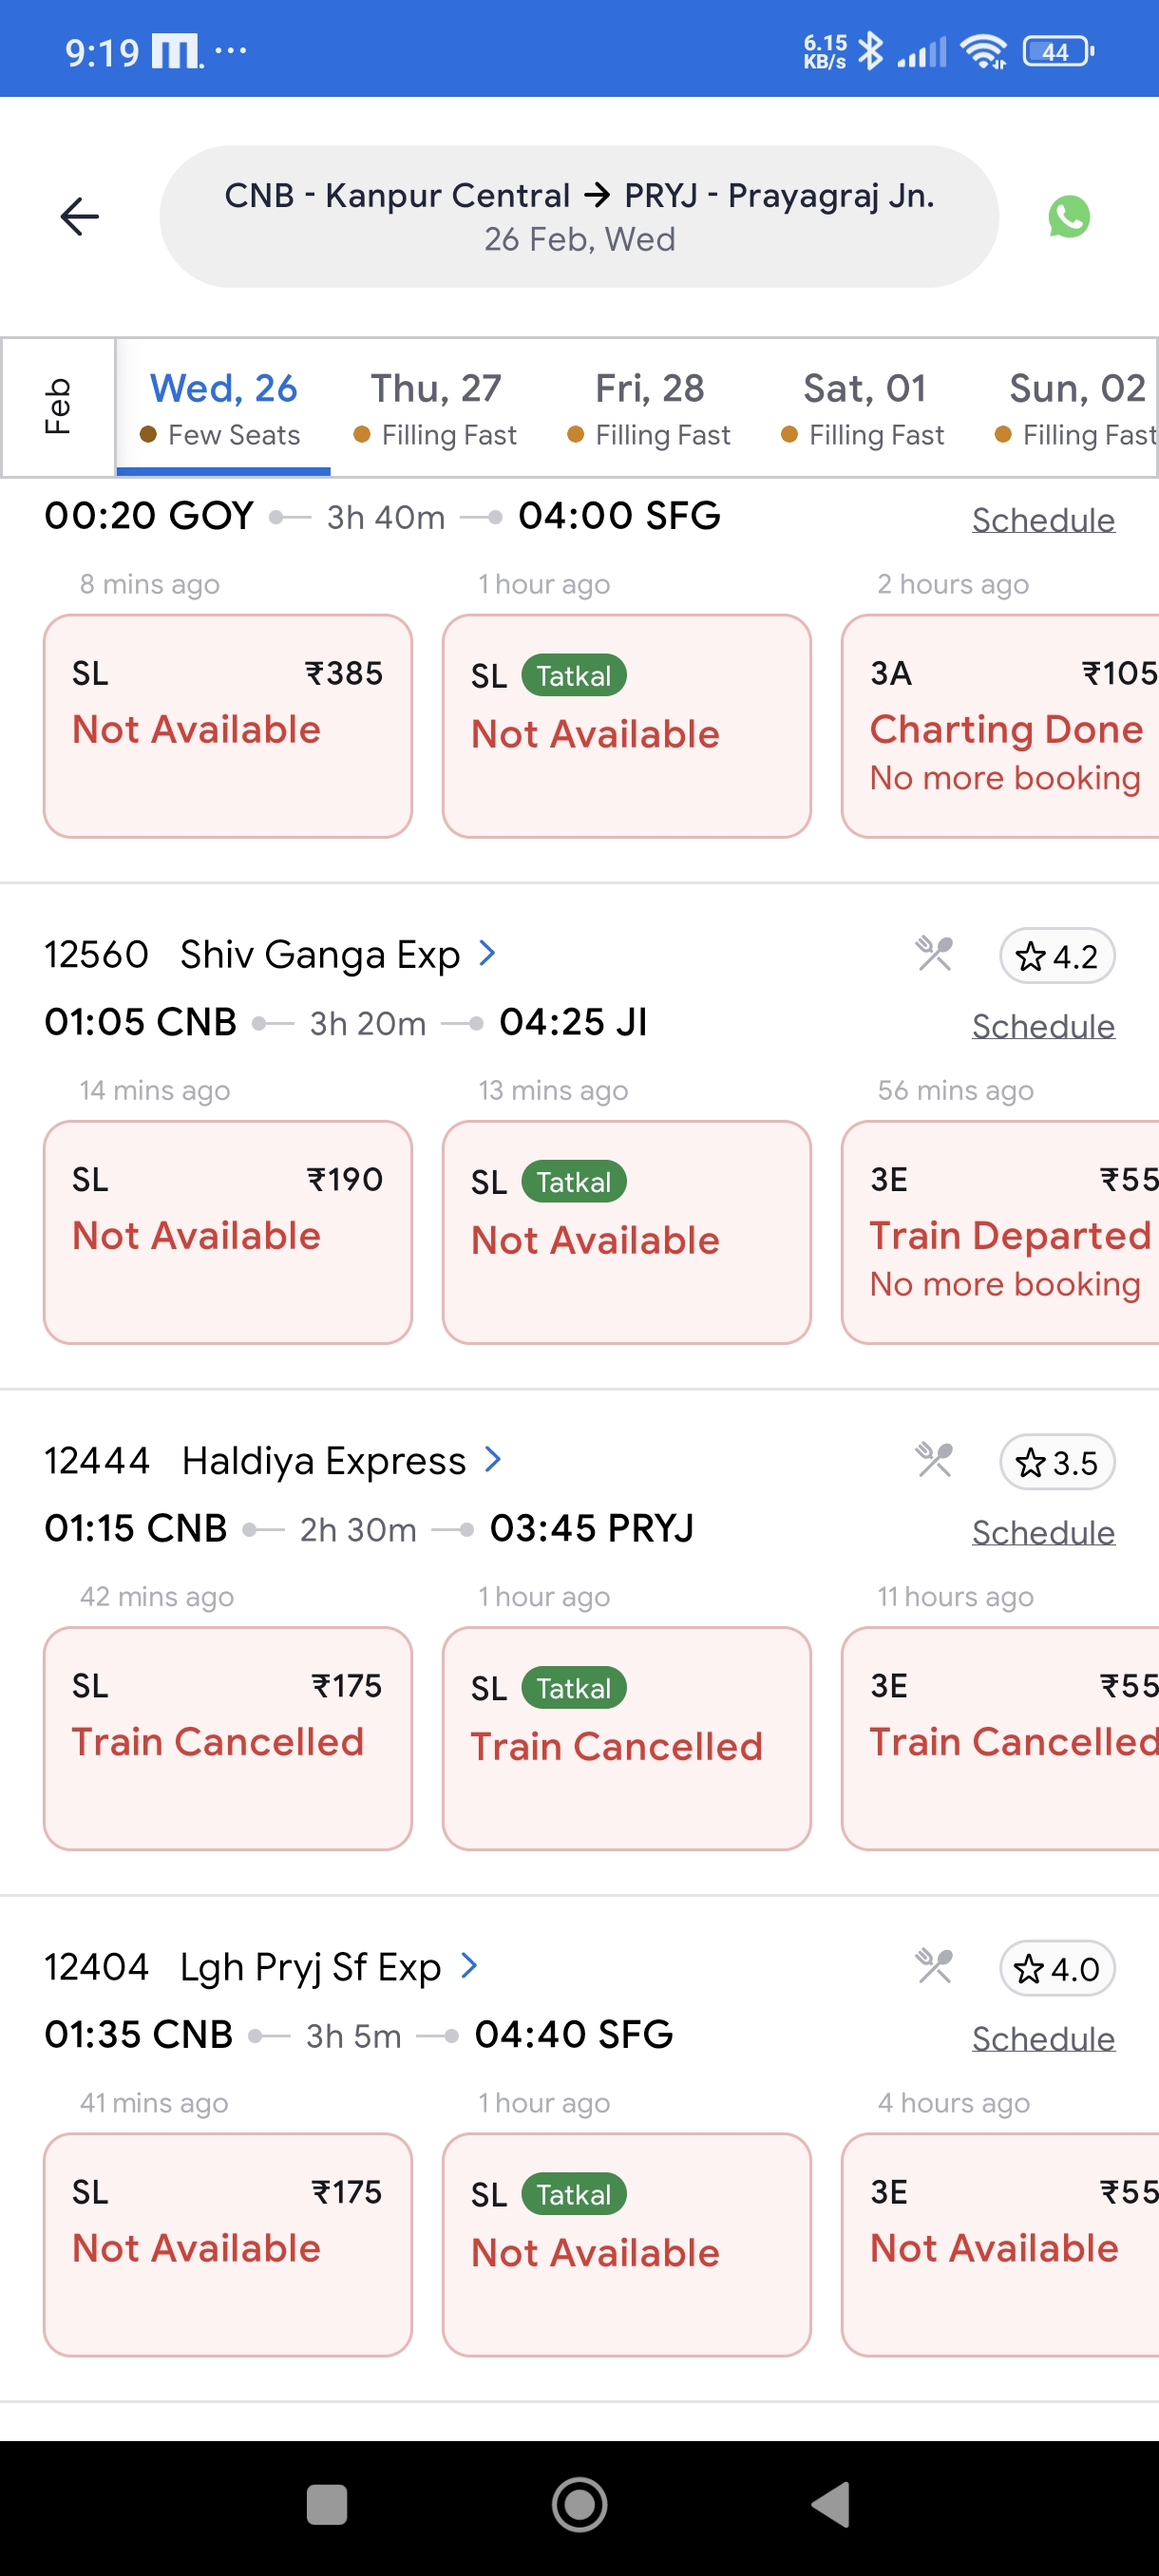Open Haldiya Express 3.5 star rating
Screen dimensions: 1159x2576
click(x=1056, y=1462)
